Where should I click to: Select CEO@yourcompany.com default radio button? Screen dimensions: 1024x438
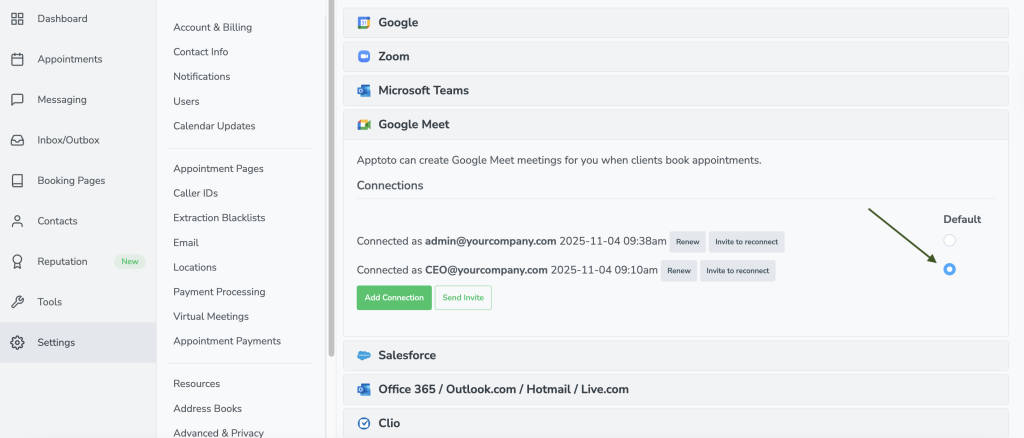pos(950,269)
